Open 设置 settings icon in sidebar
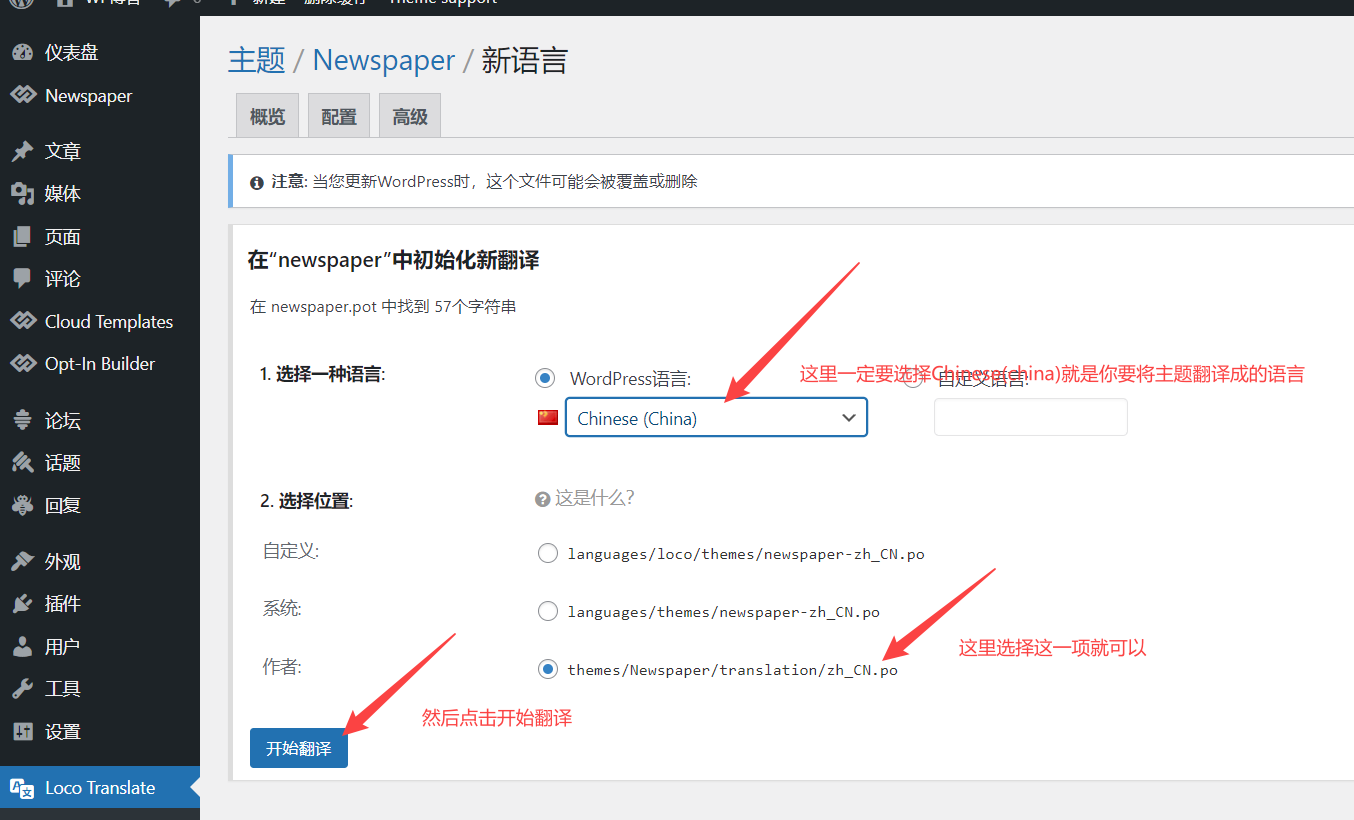The image size is (1354, 820). coord(22,732)
